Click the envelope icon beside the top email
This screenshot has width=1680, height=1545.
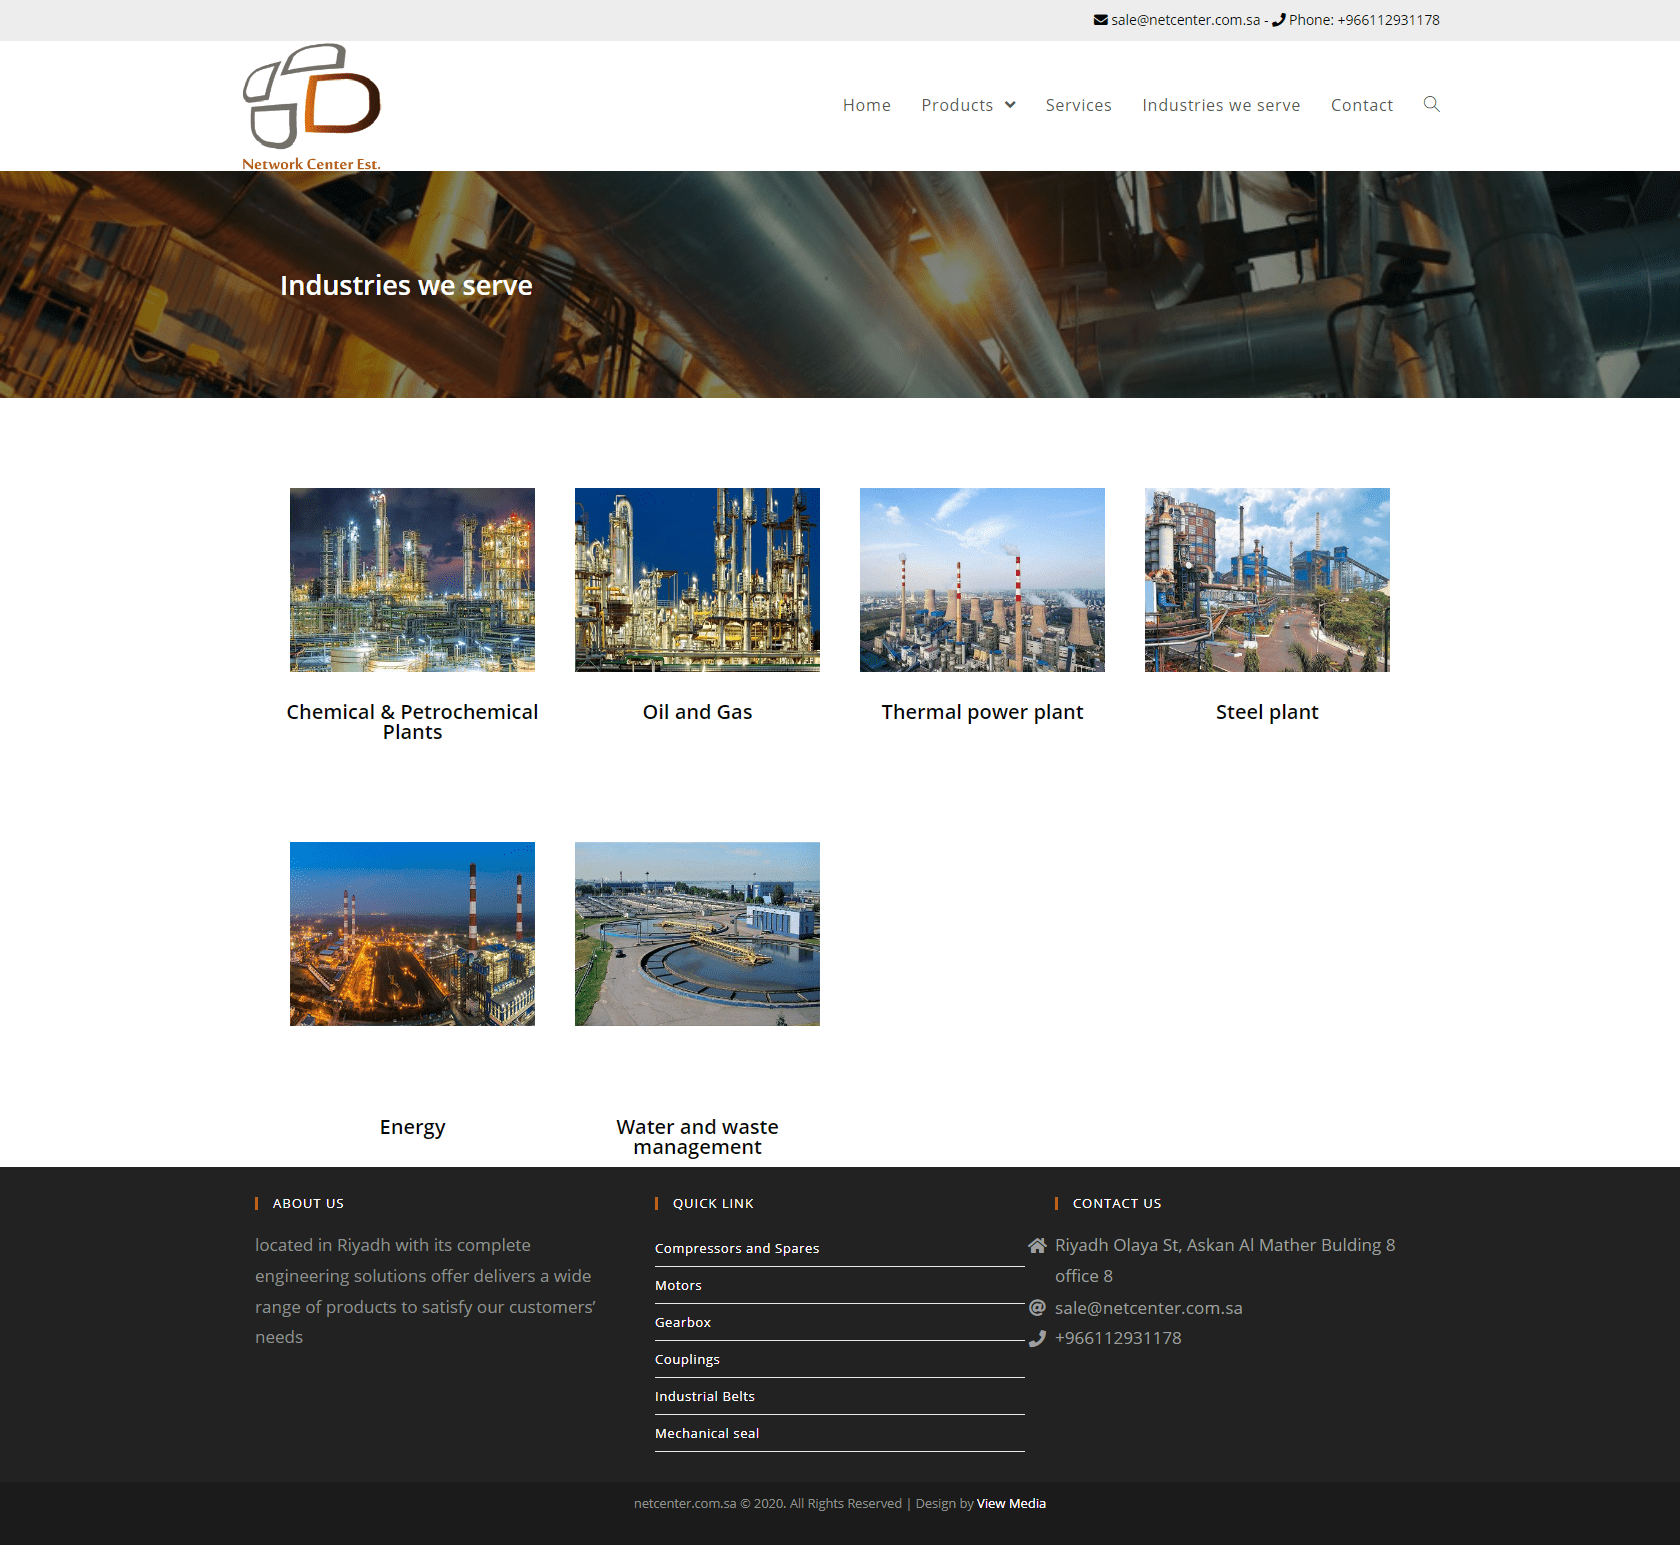(1100, 20)
